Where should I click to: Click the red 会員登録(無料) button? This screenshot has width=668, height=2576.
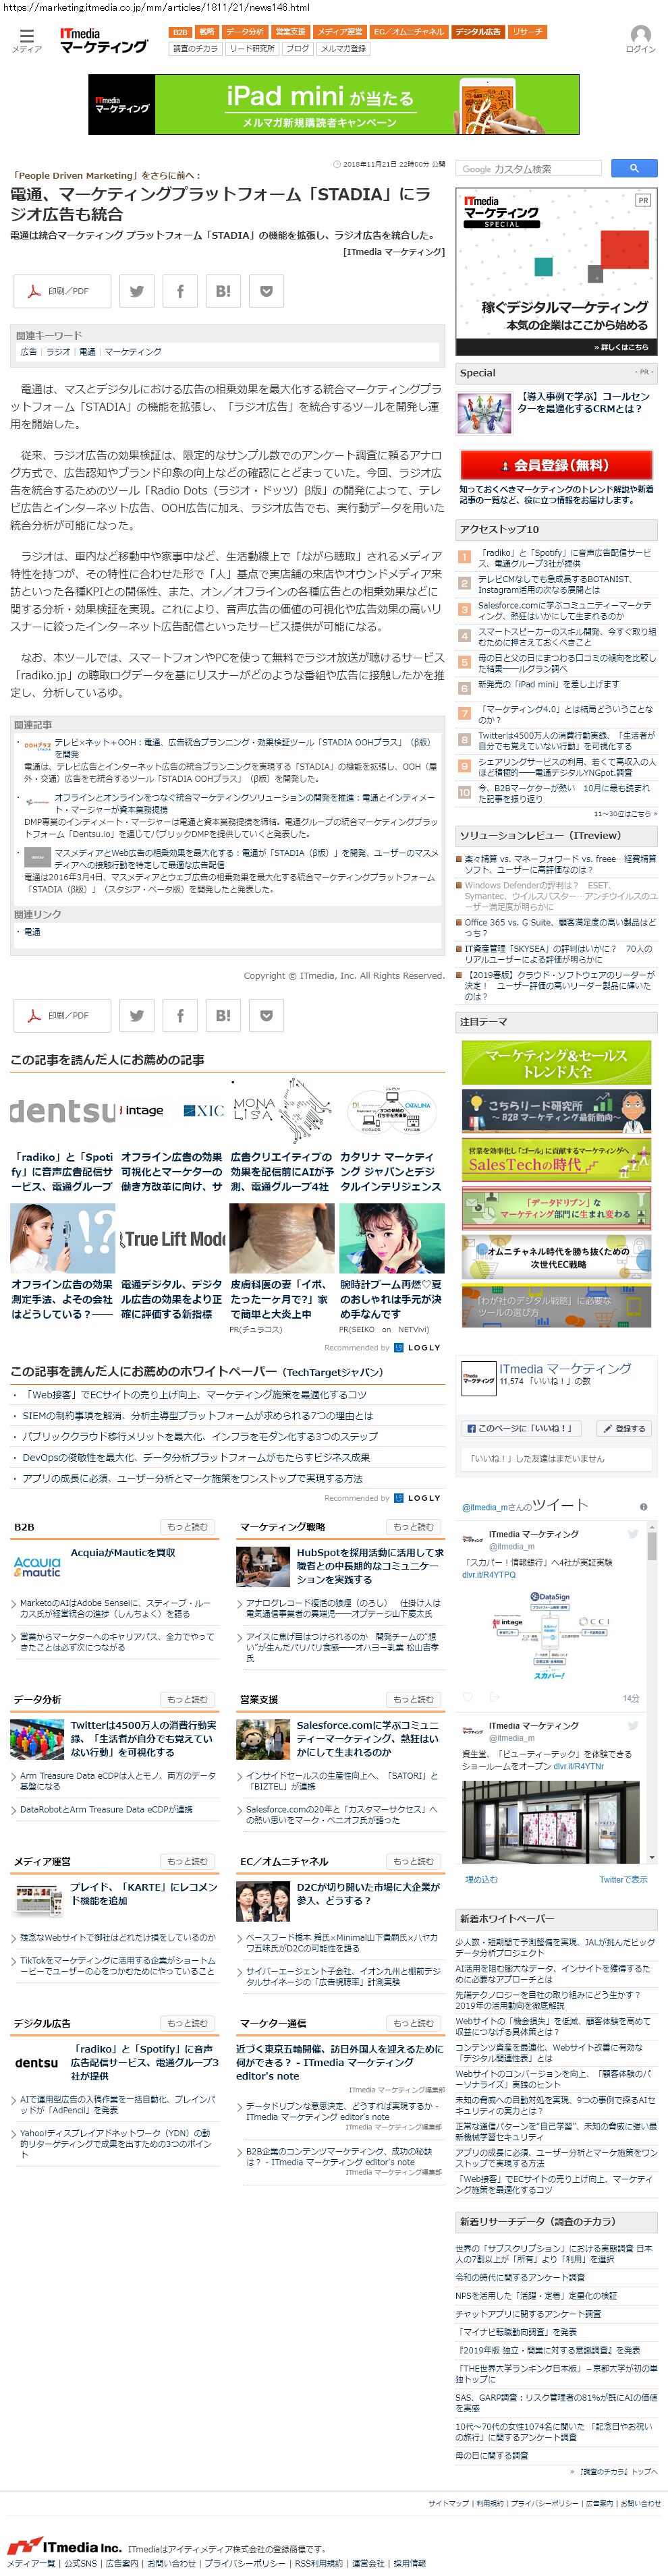556,465
